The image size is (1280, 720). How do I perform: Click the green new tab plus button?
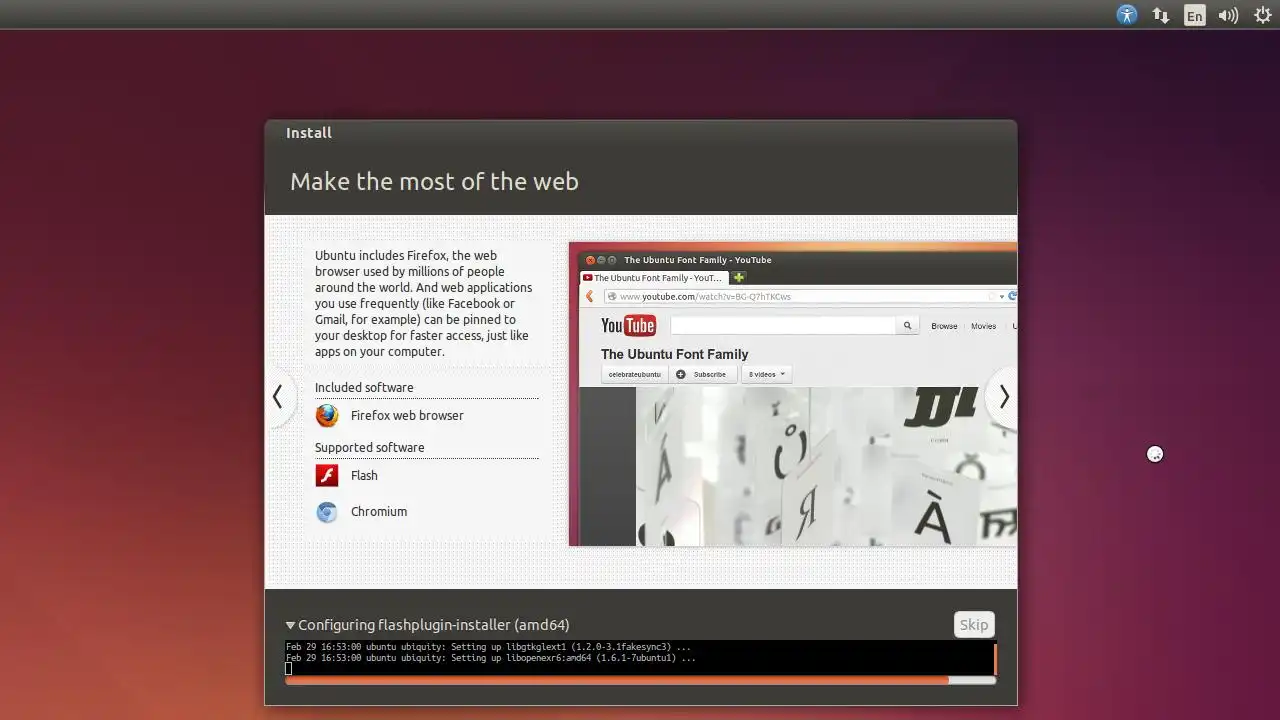[x=739, y=277]
